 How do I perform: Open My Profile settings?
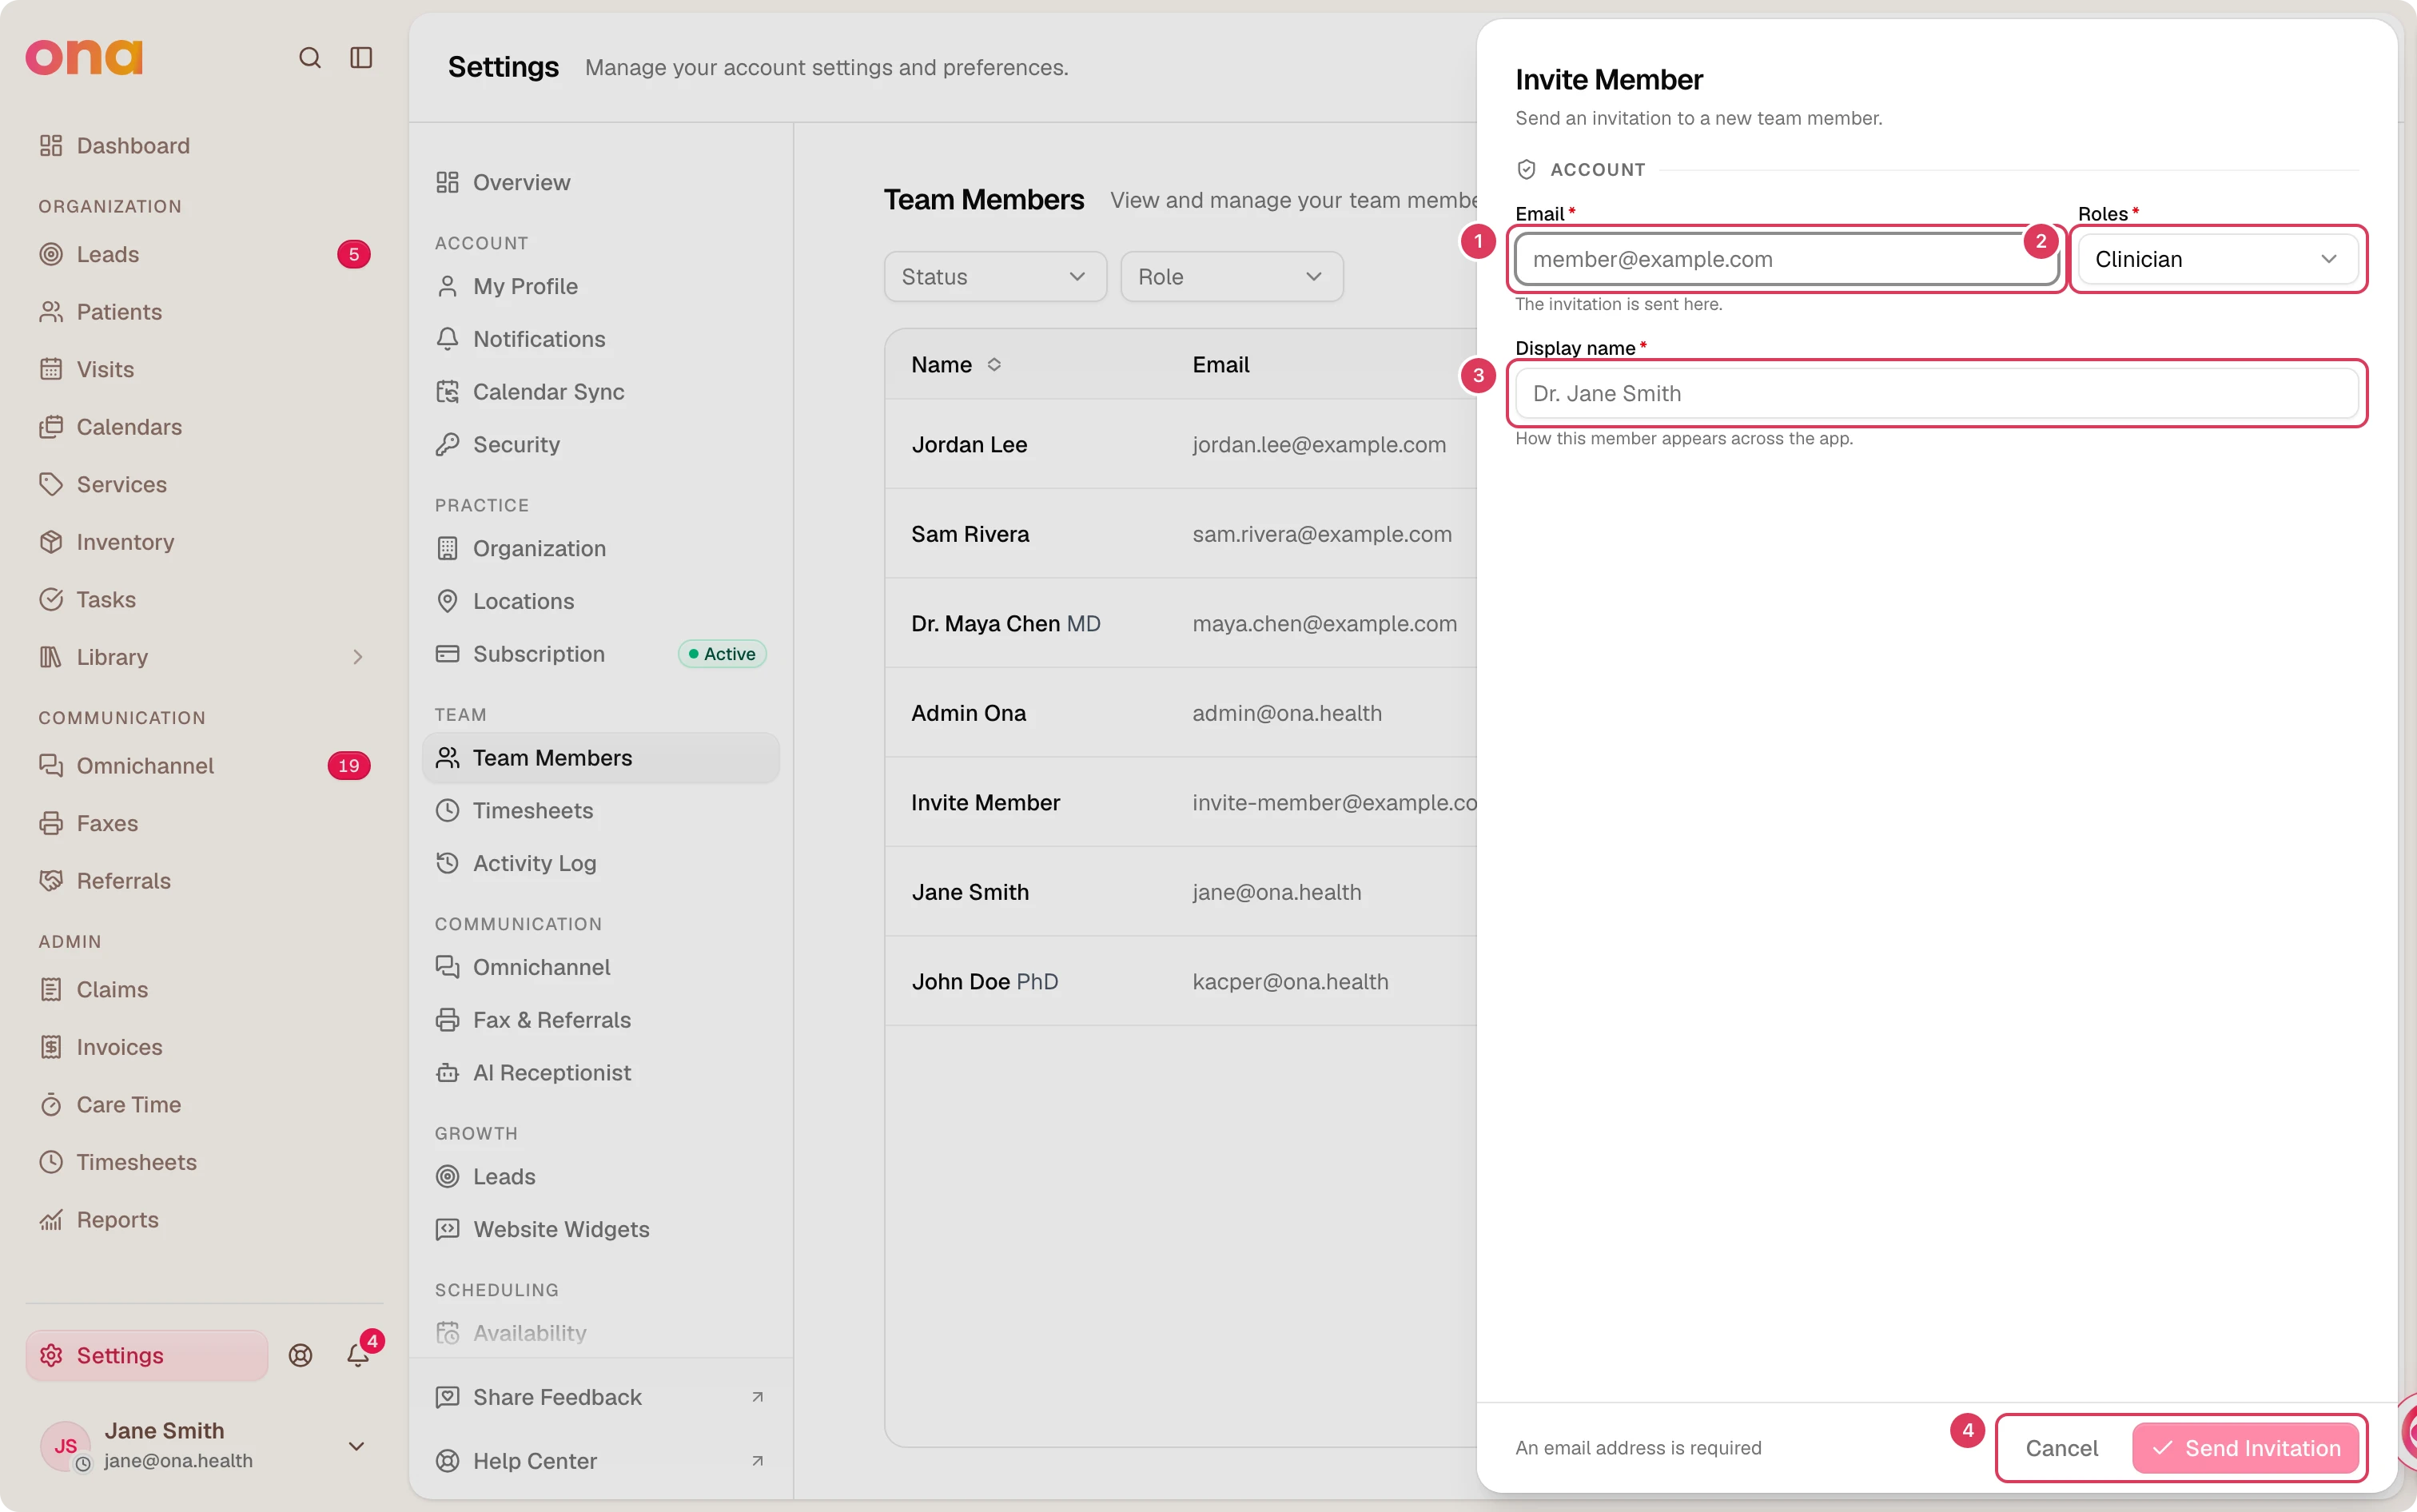pyautogui.click(x=601, y=286)
